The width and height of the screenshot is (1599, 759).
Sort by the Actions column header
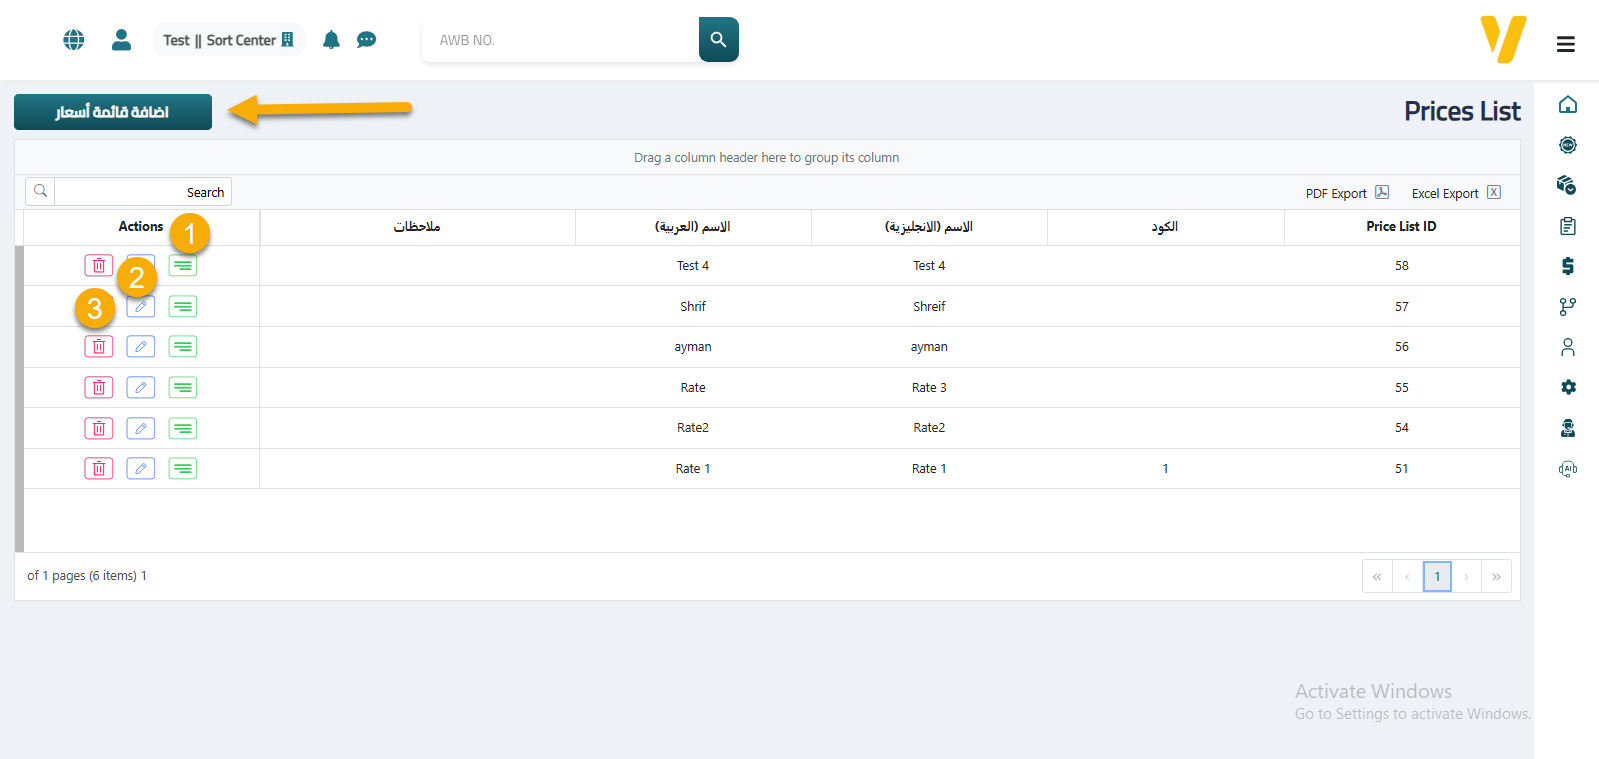(x=141, y=227)
